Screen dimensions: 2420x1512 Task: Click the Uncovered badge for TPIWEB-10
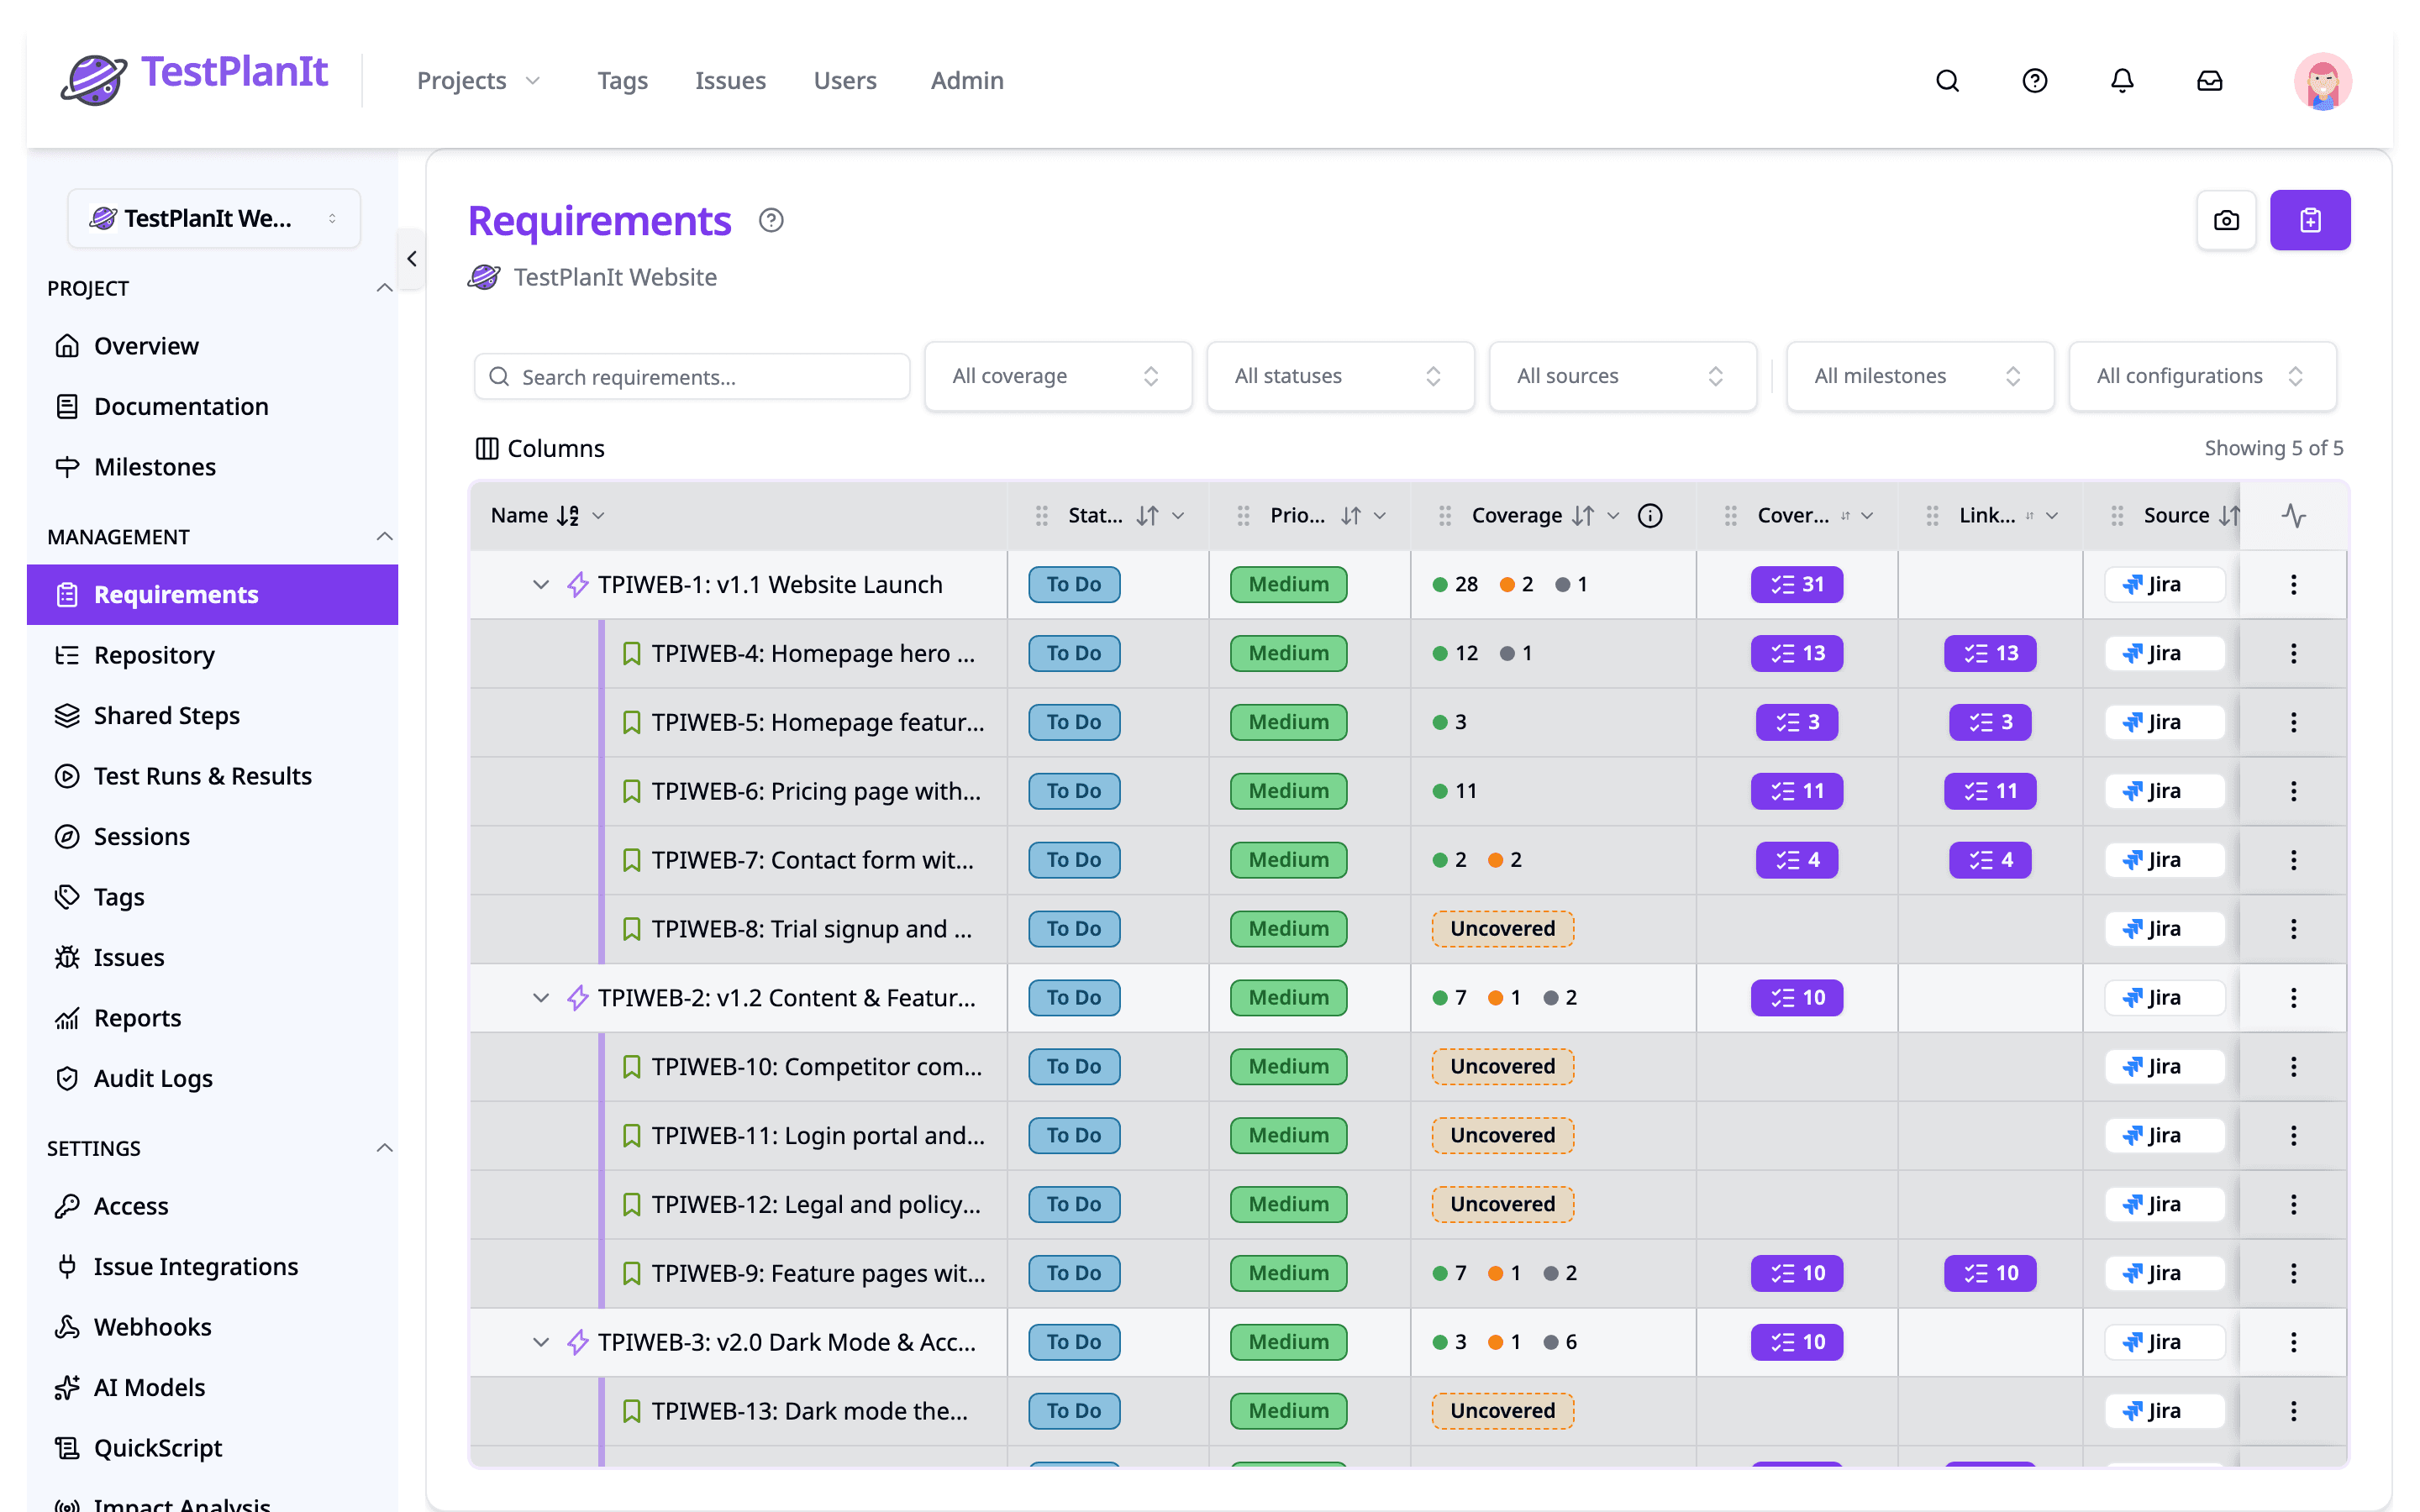(1502, 1067)
